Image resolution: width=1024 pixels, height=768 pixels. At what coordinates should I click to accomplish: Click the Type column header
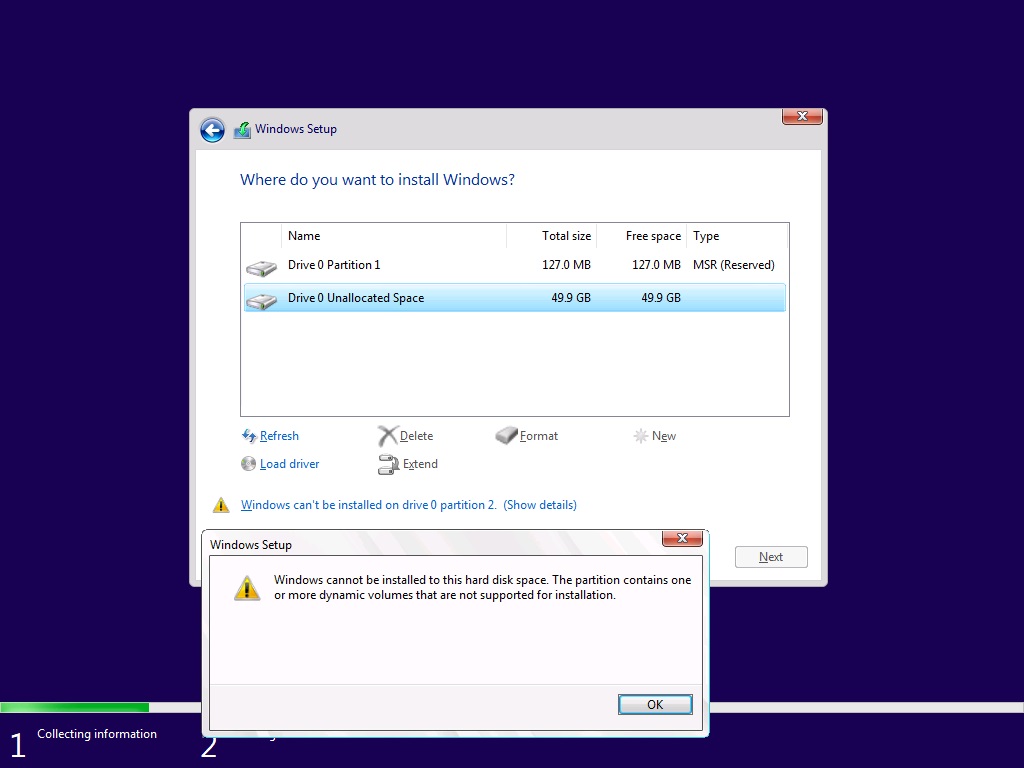click(737, 236)
